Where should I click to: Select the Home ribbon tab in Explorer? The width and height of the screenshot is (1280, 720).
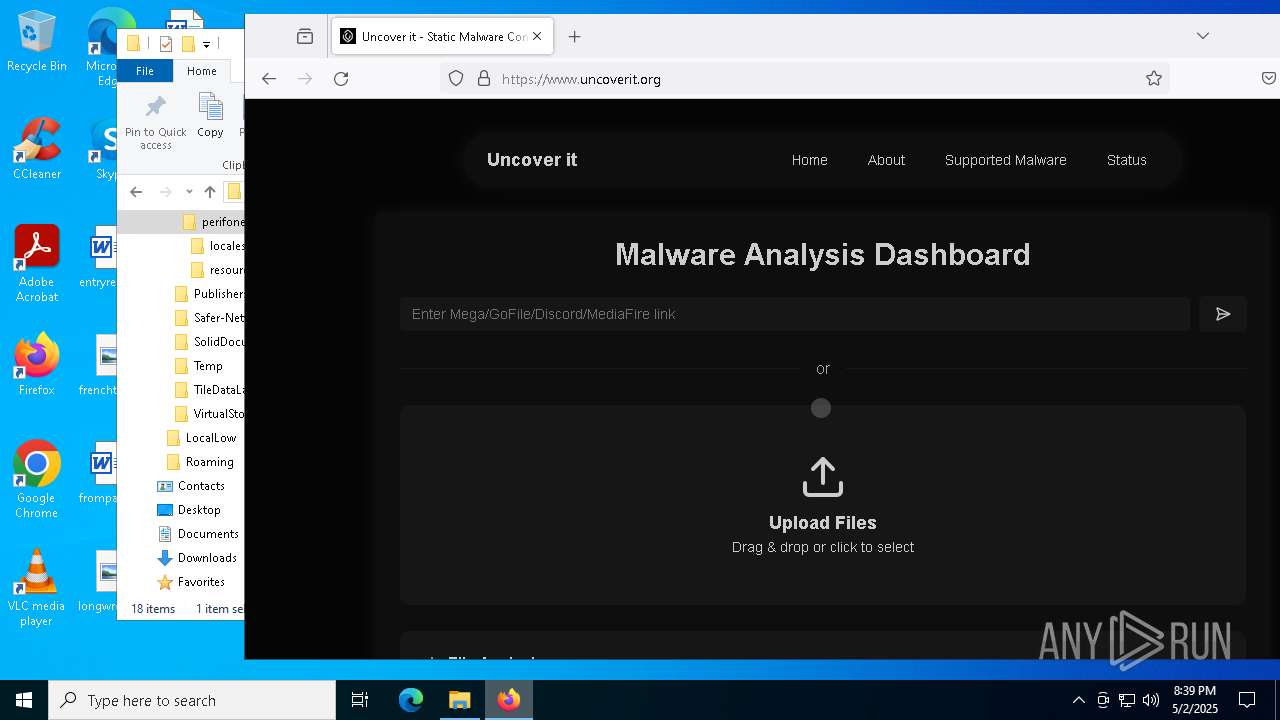click(x=201, y=71)
